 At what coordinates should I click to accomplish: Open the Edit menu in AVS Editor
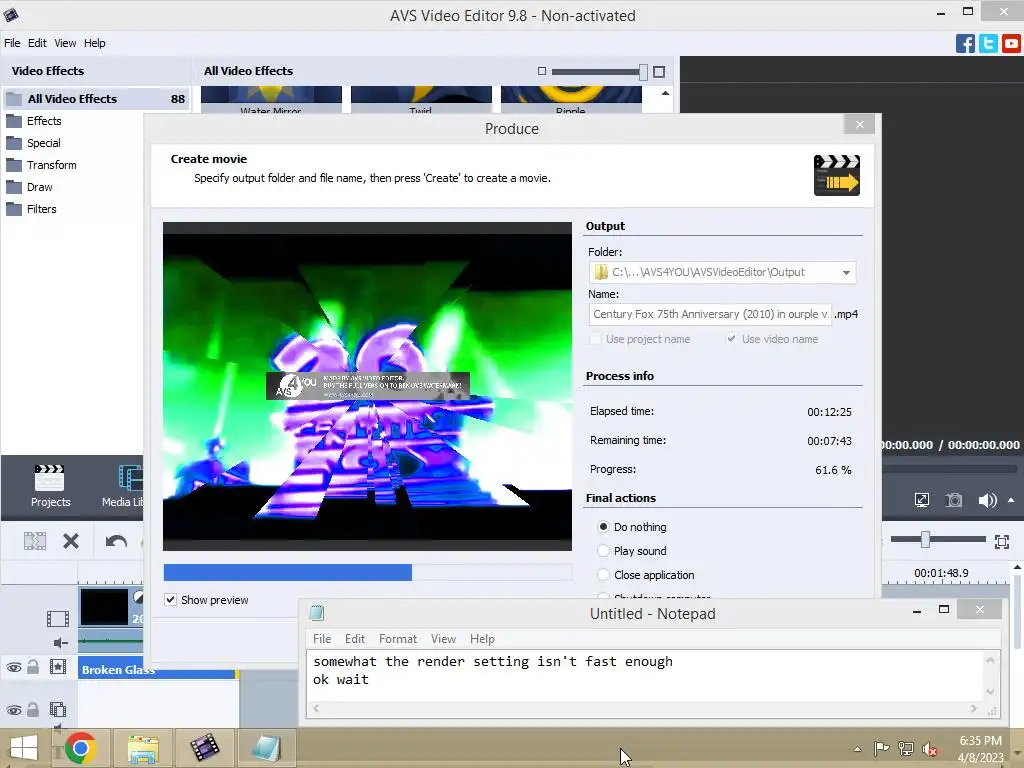pyautogui.click(x=37, y=43)
